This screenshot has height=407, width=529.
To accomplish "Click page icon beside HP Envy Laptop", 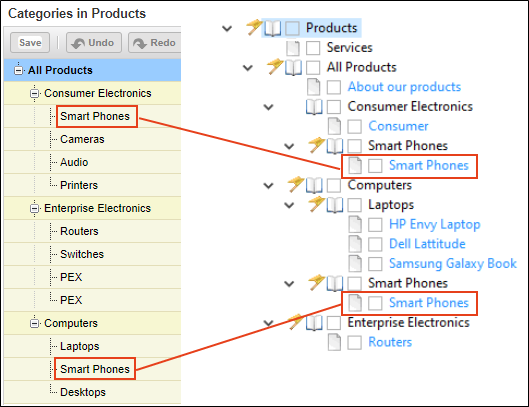I will point(355,224).
